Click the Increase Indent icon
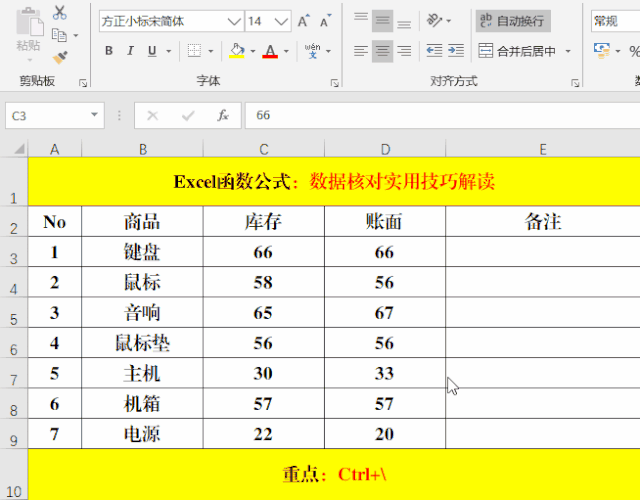Viewport: 640px width, 500px height. (x=455, y=51)
